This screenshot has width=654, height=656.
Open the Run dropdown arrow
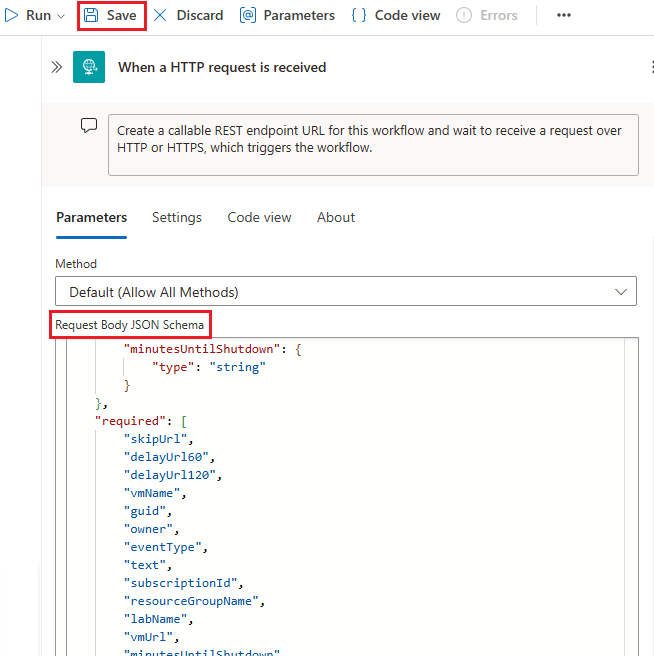click(x=61, y=16)
